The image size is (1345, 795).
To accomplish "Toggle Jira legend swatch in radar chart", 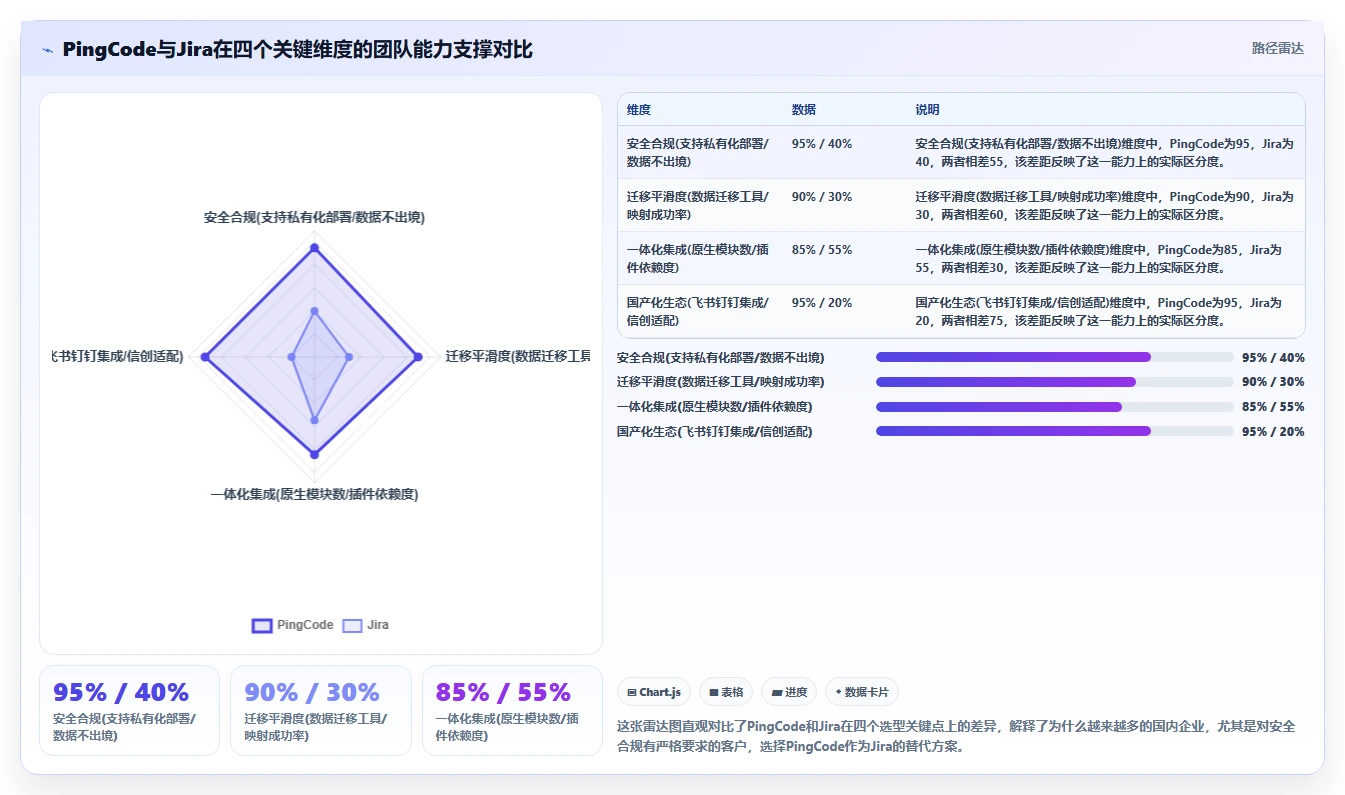I will click(352, 625).
